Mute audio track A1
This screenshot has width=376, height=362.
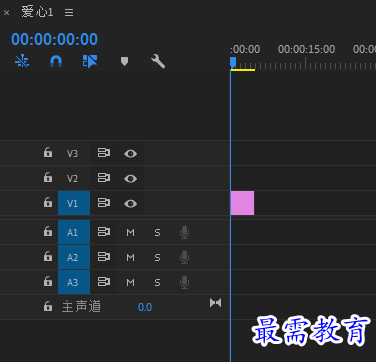click(130, 232)
